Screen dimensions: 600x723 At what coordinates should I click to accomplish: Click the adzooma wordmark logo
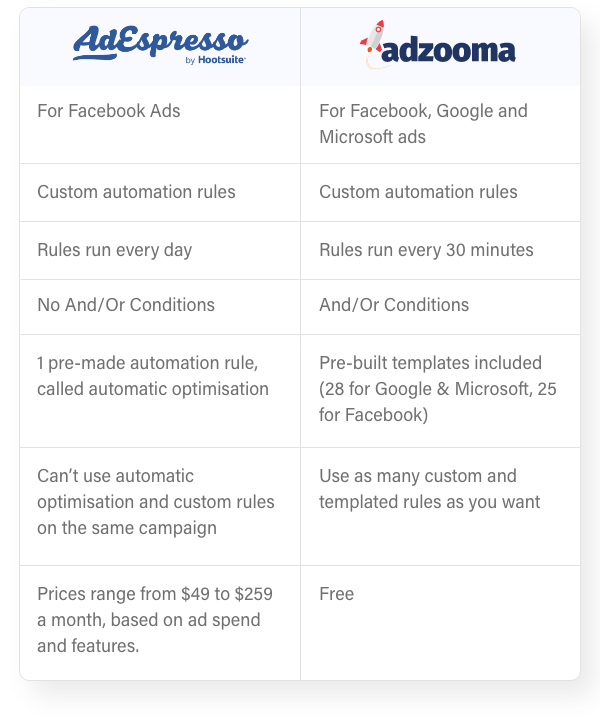coord(448,50)
